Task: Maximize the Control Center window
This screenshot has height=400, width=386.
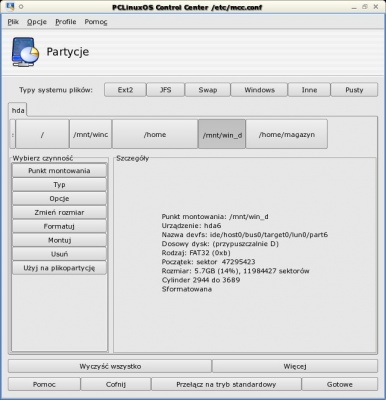Action: point(365,7)
